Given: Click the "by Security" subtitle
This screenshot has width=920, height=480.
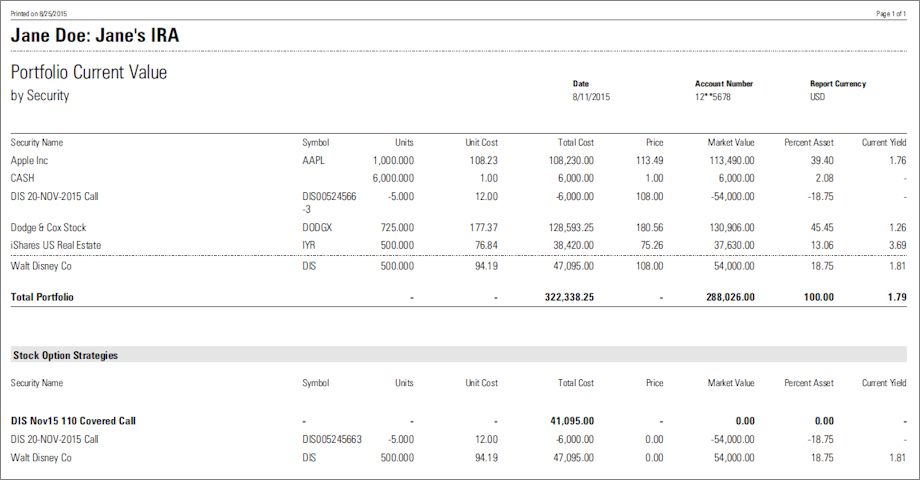Looking at the screenshot, I should click(x=40, y=96).
